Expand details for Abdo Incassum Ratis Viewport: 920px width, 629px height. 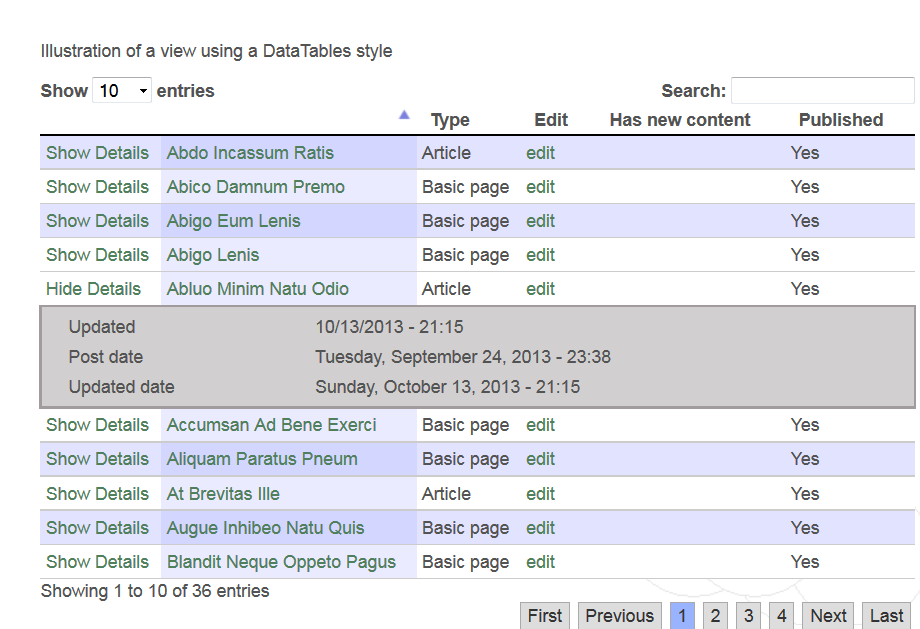click(x=96, y=152)
